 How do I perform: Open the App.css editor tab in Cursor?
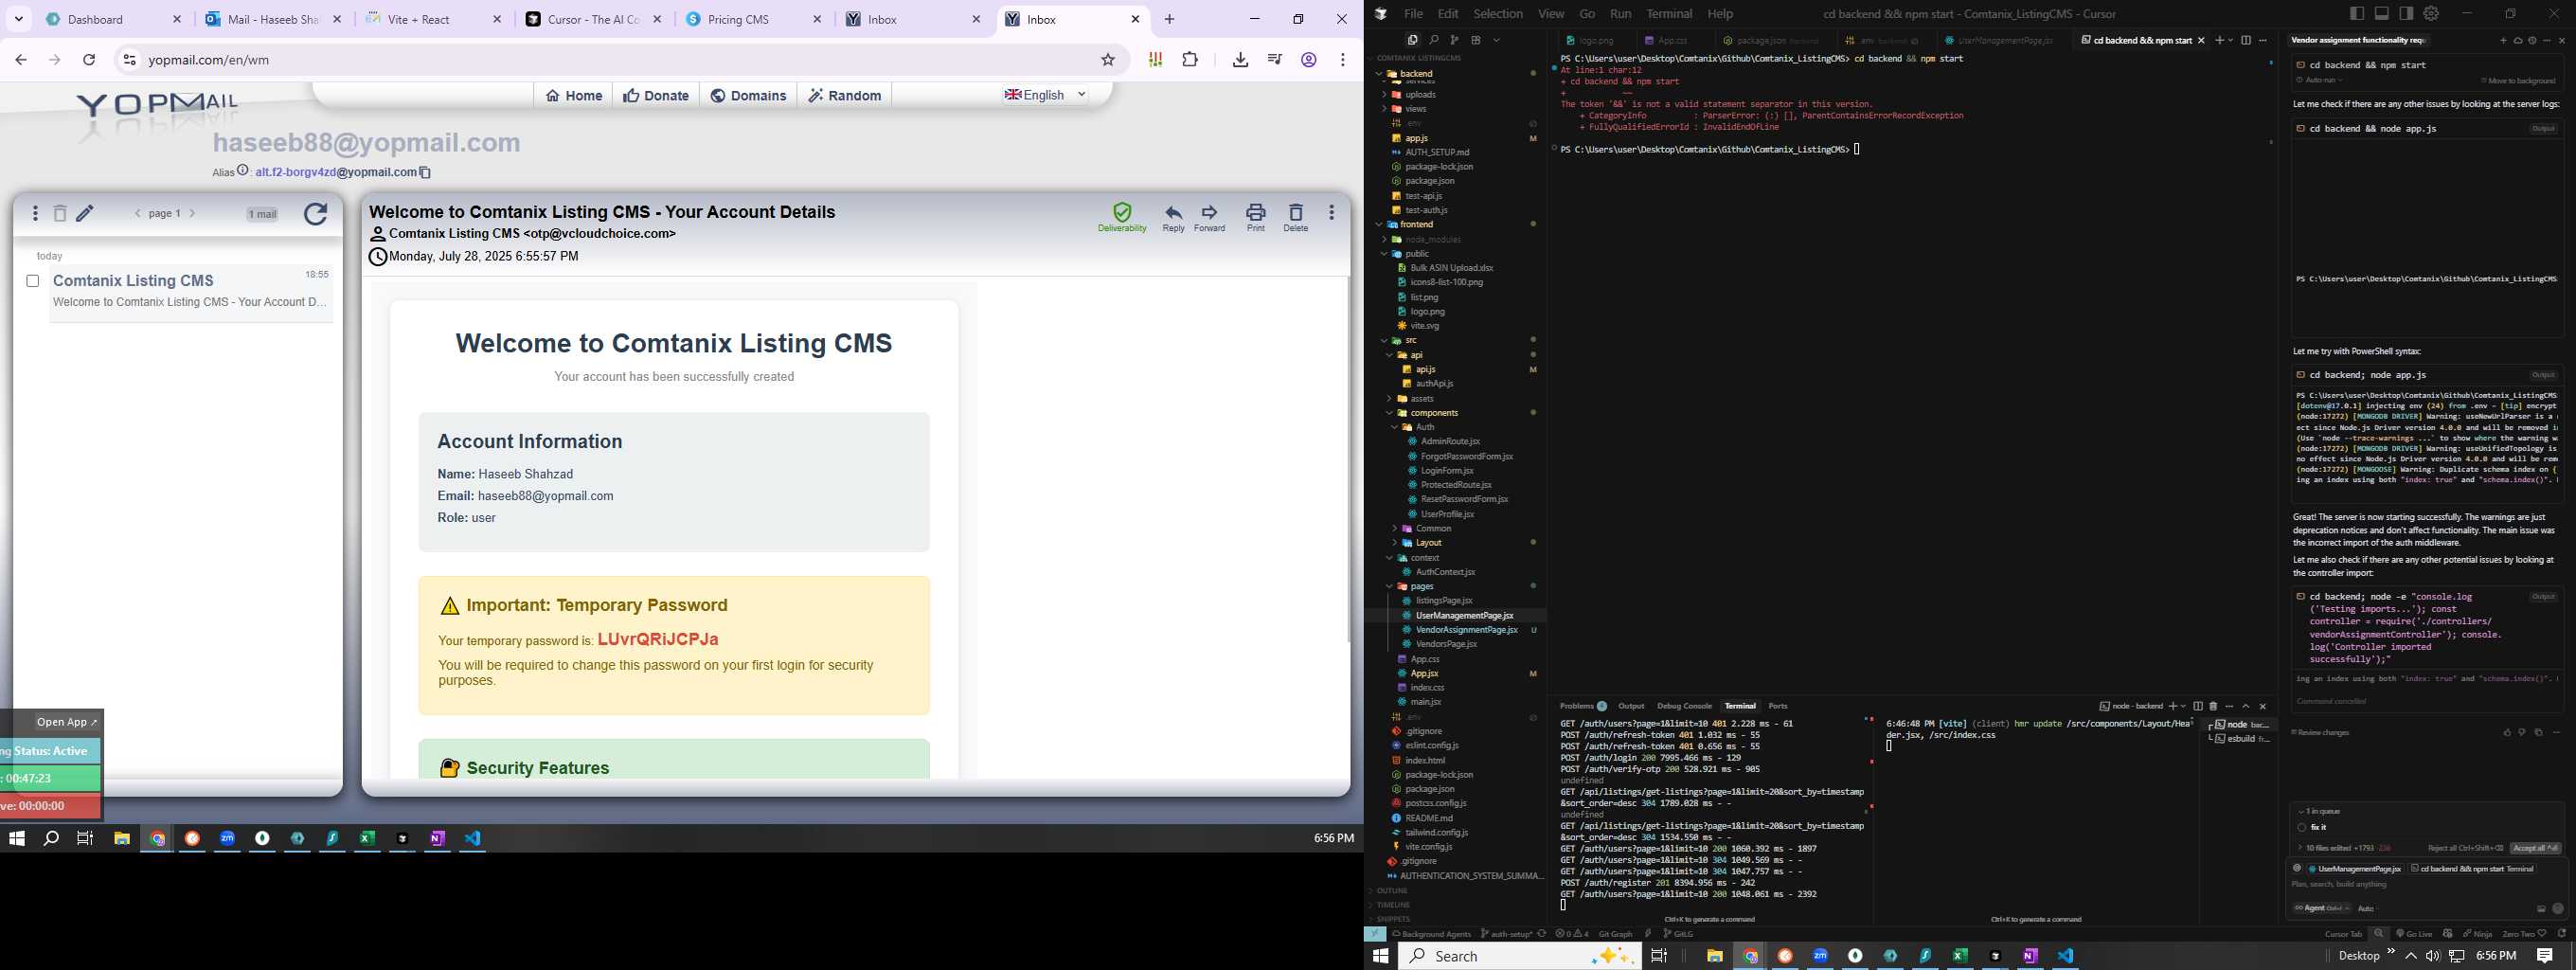click(x=1672, y=41)
